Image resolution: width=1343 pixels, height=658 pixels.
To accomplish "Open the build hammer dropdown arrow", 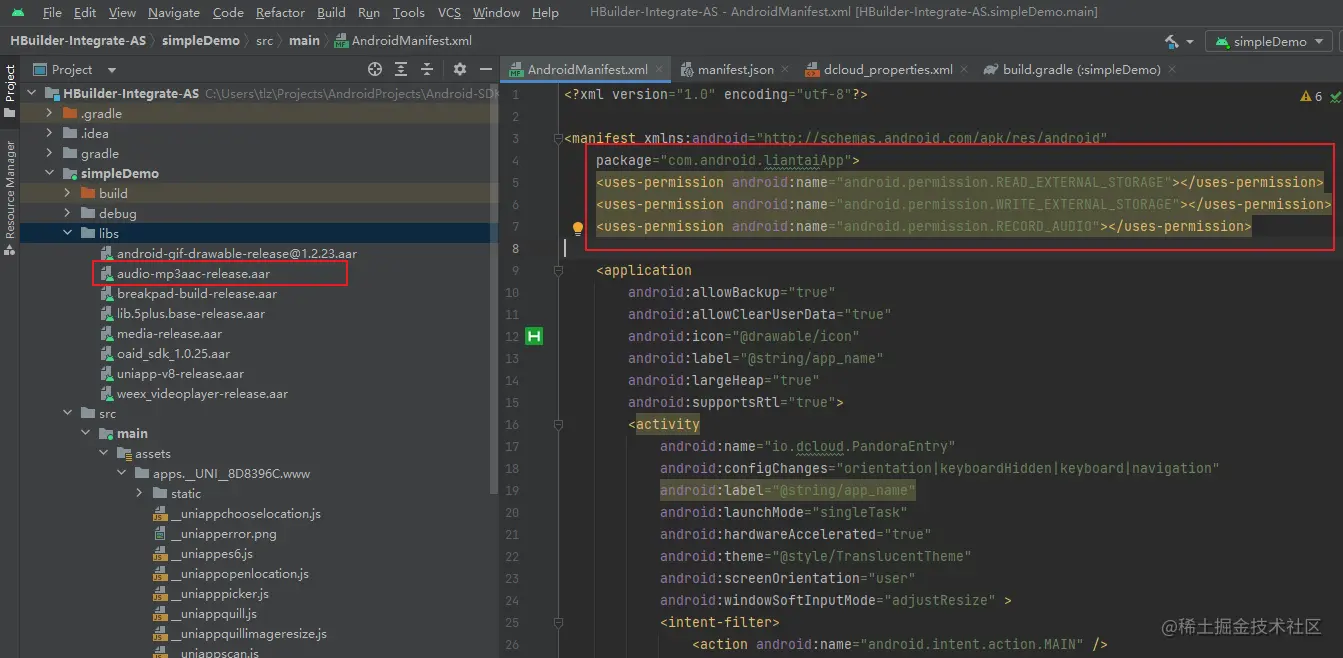I will tap(1189, 42).
